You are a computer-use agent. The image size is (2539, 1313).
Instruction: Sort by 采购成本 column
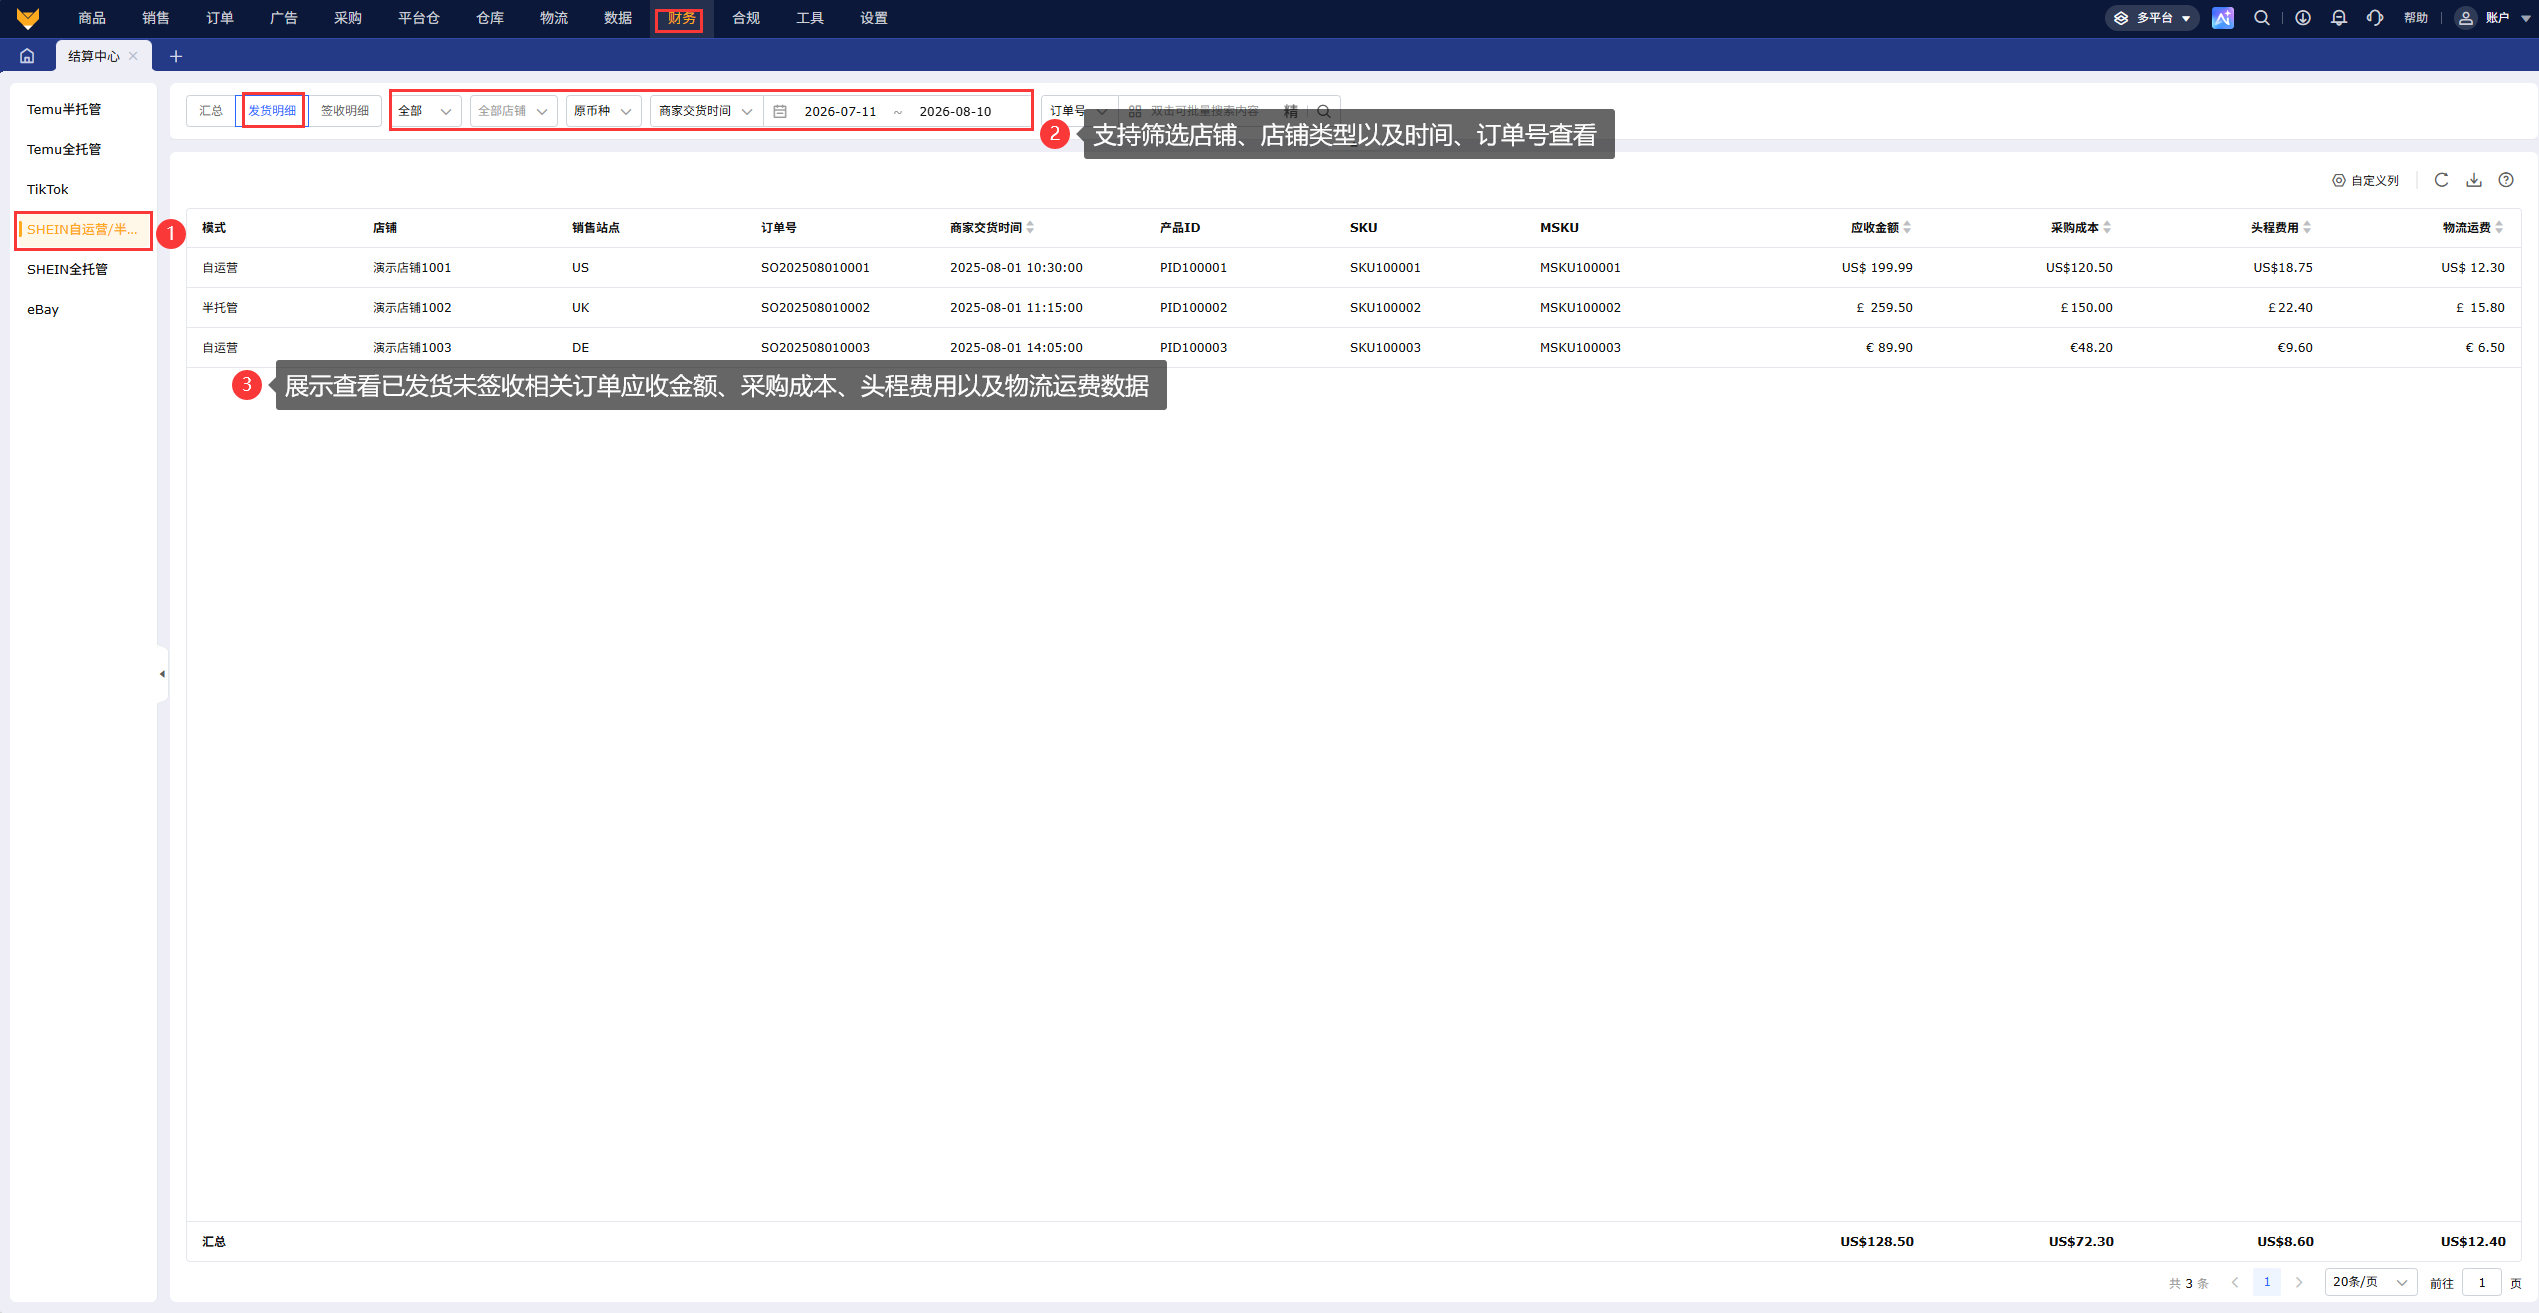click(2107, 228)
